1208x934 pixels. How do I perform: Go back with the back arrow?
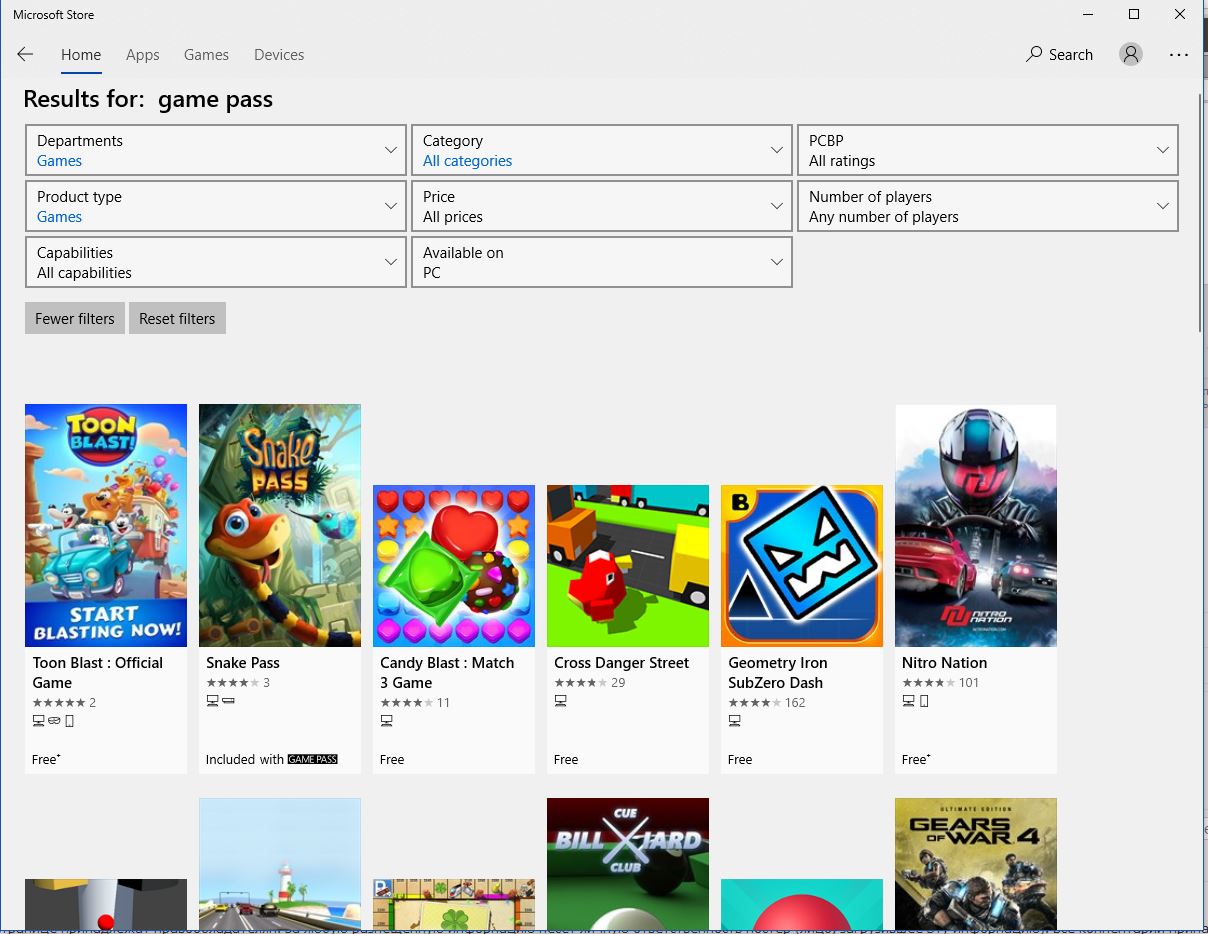(x=25, y=55)
